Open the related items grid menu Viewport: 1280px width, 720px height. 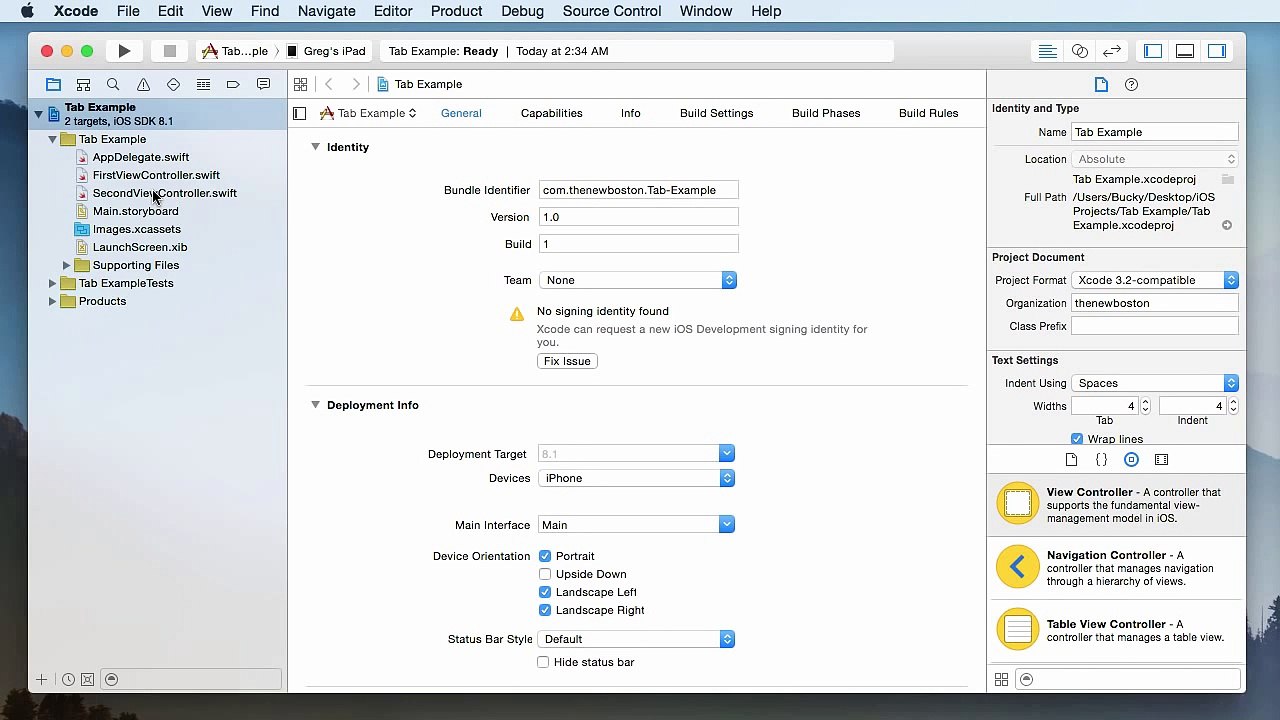pyautogui.click(x=300, y=85)
